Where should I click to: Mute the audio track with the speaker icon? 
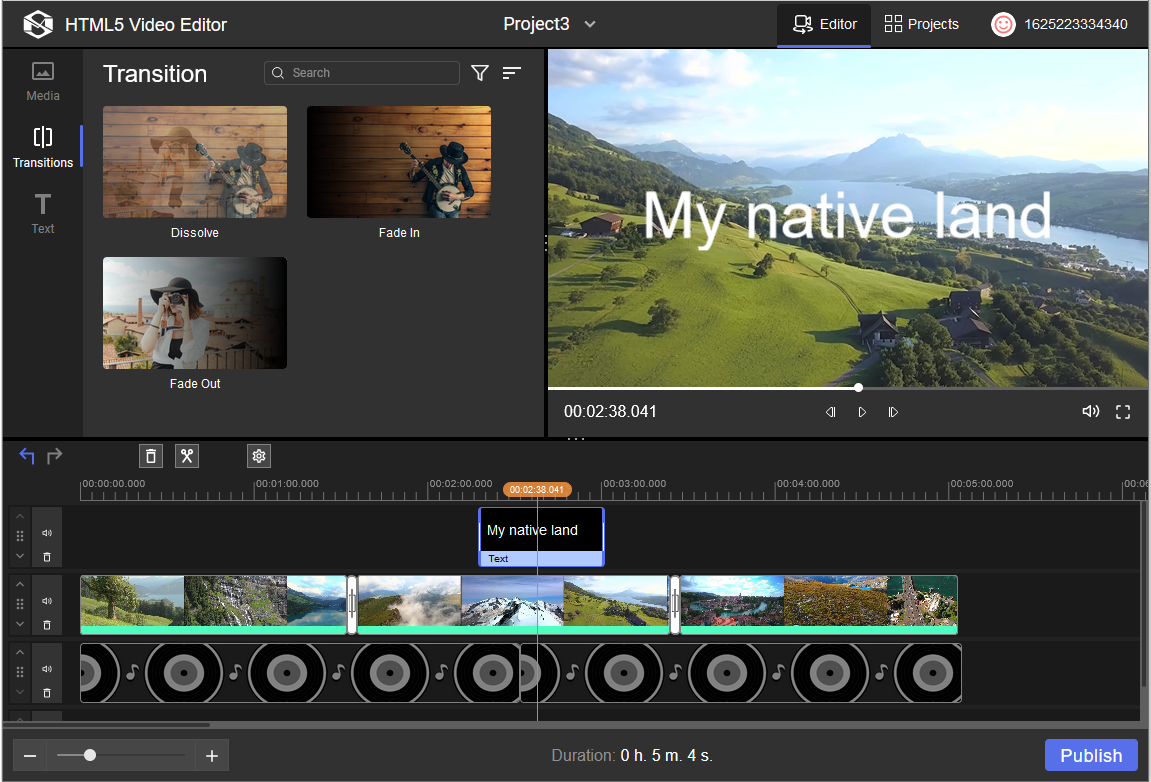47,671
